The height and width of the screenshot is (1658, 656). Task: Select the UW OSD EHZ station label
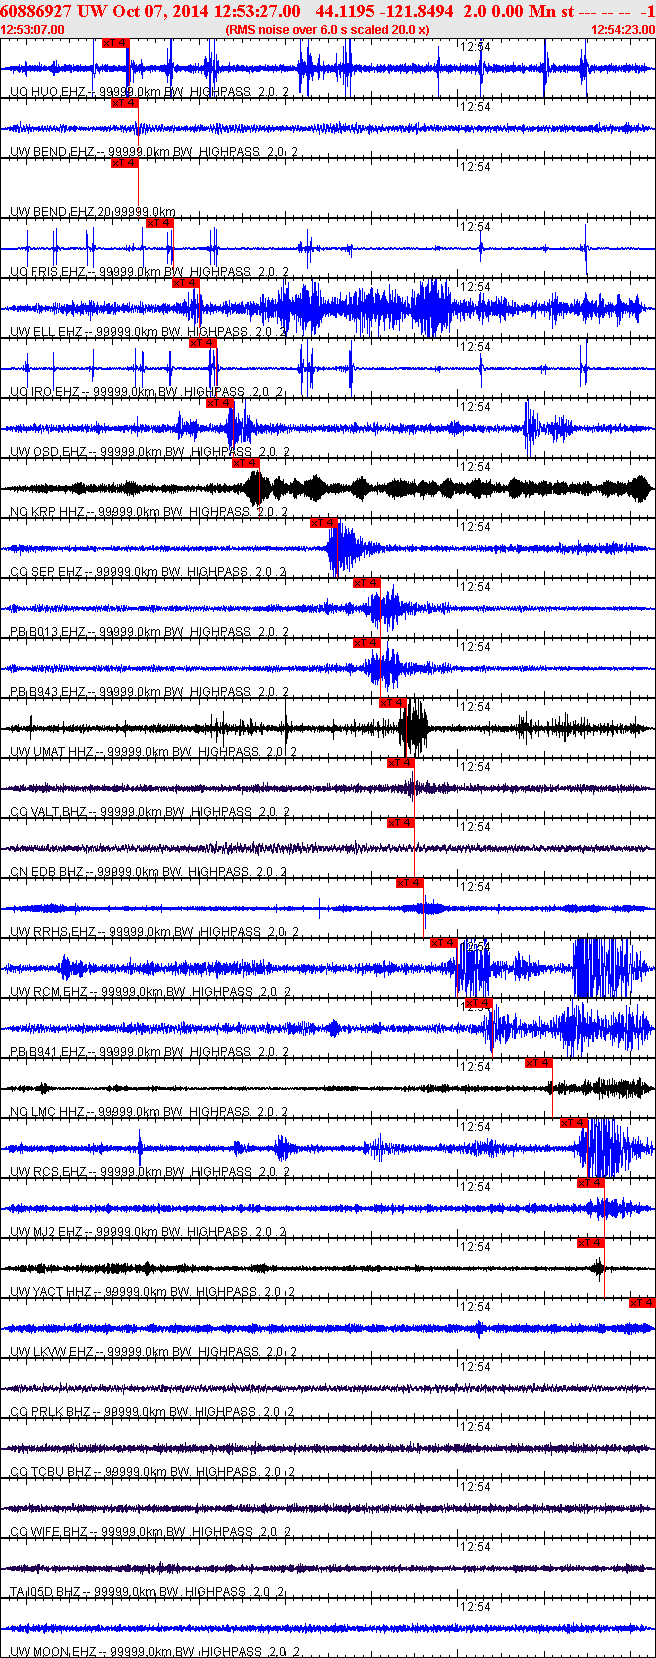pos(150,452)
